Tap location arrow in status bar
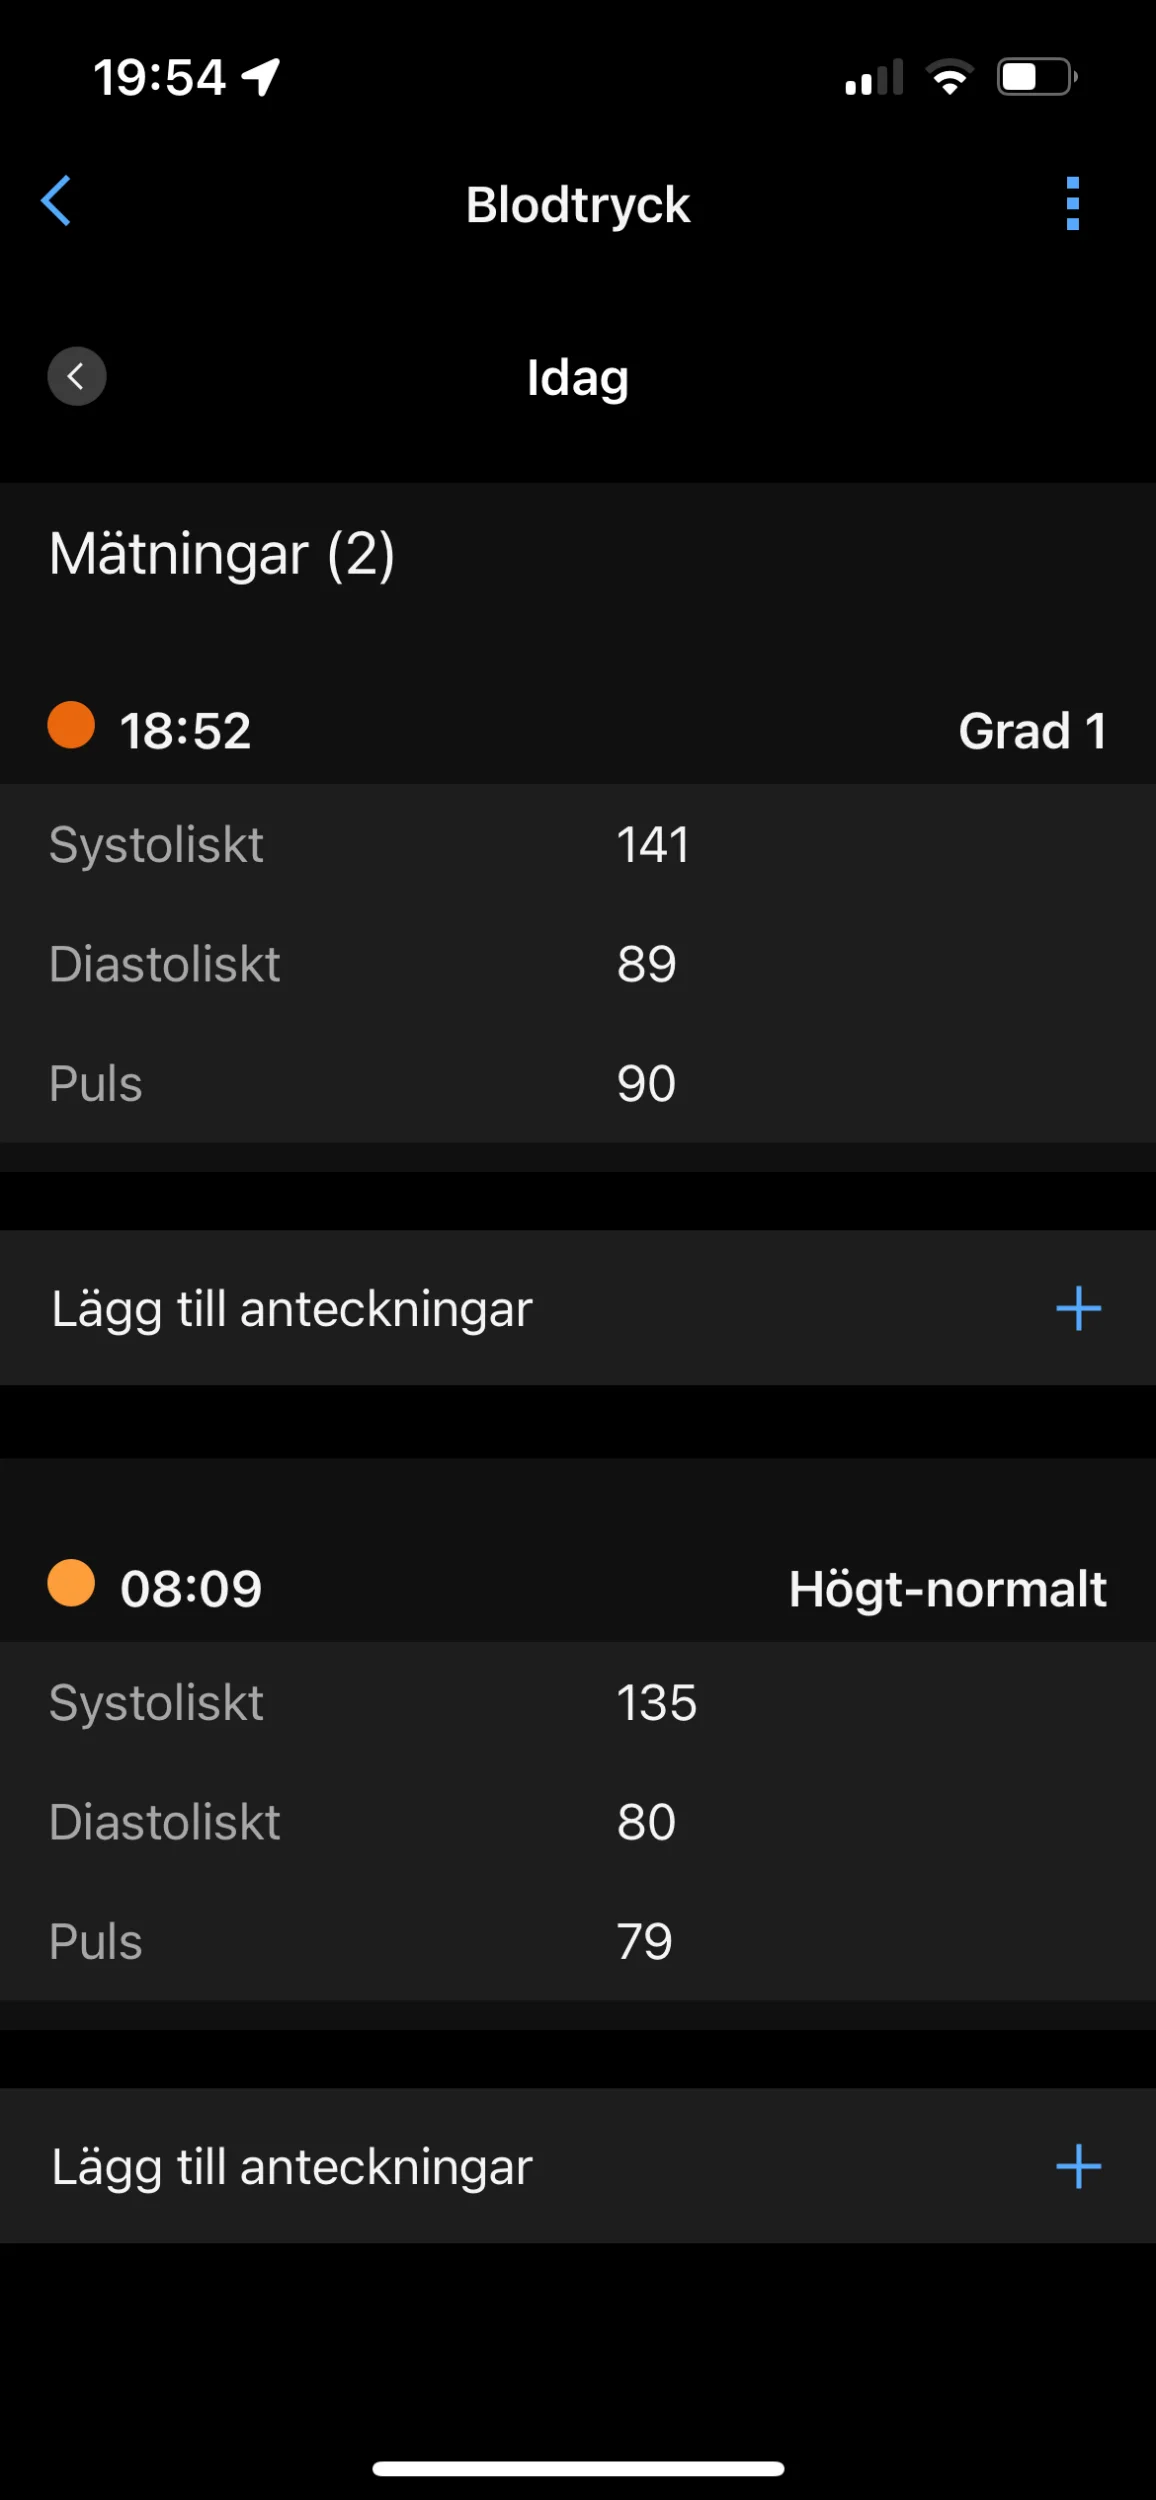1156x2500 pixels. pyautogui.click(x=261, y=77)
